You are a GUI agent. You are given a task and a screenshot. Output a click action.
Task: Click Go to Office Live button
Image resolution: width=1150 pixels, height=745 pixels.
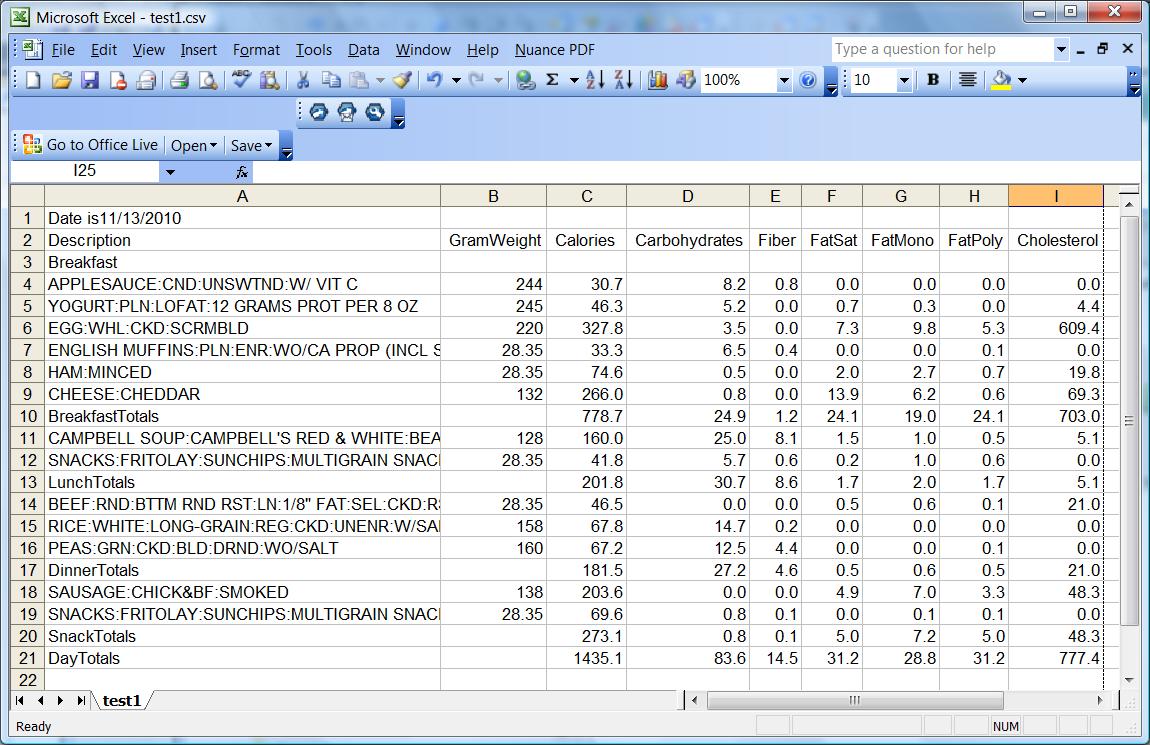point(91,145)
